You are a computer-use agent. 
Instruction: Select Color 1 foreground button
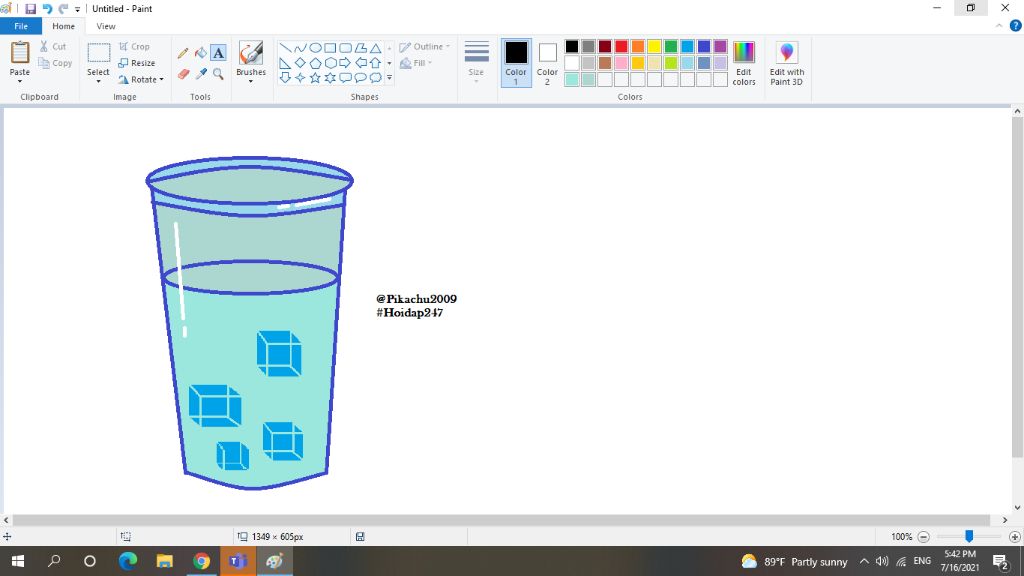coord(516,63)
